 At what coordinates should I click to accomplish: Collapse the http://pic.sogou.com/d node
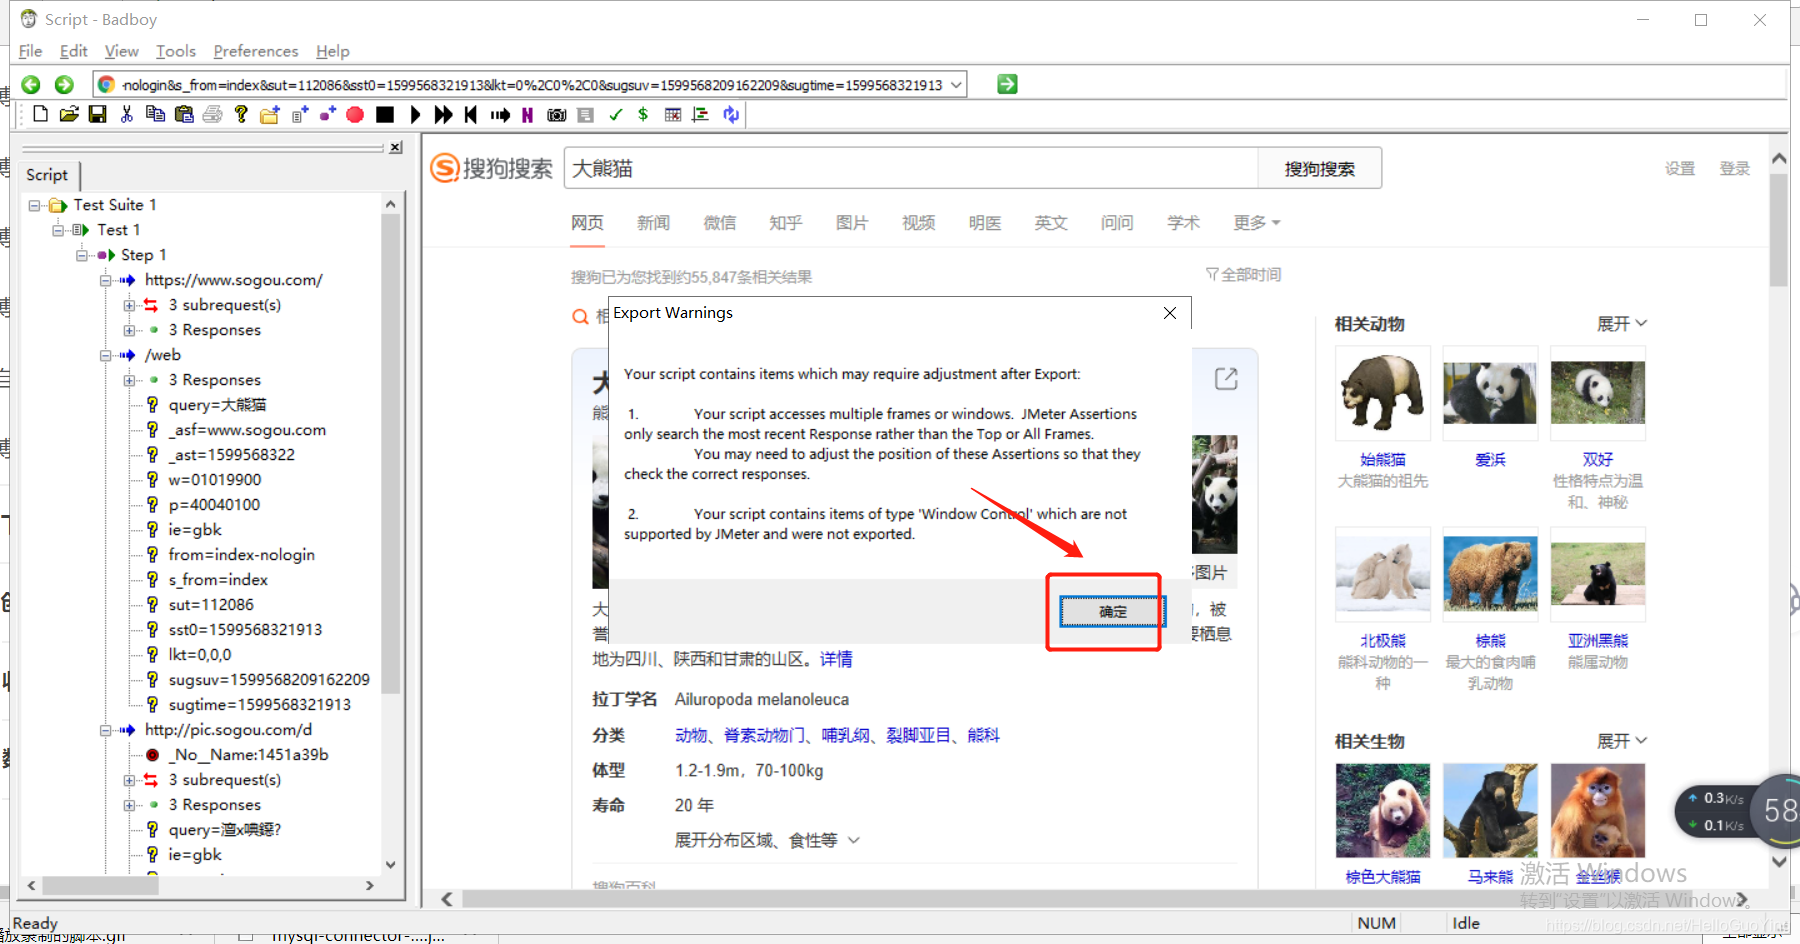[x=106, y=730]
